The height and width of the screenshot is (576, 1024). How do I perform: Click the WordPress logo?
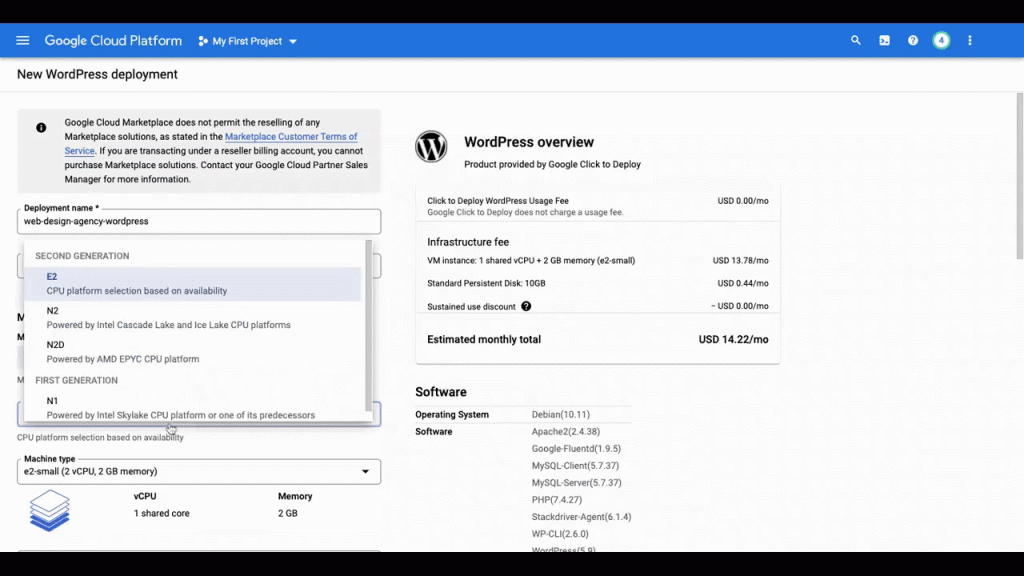click(431, 147)
